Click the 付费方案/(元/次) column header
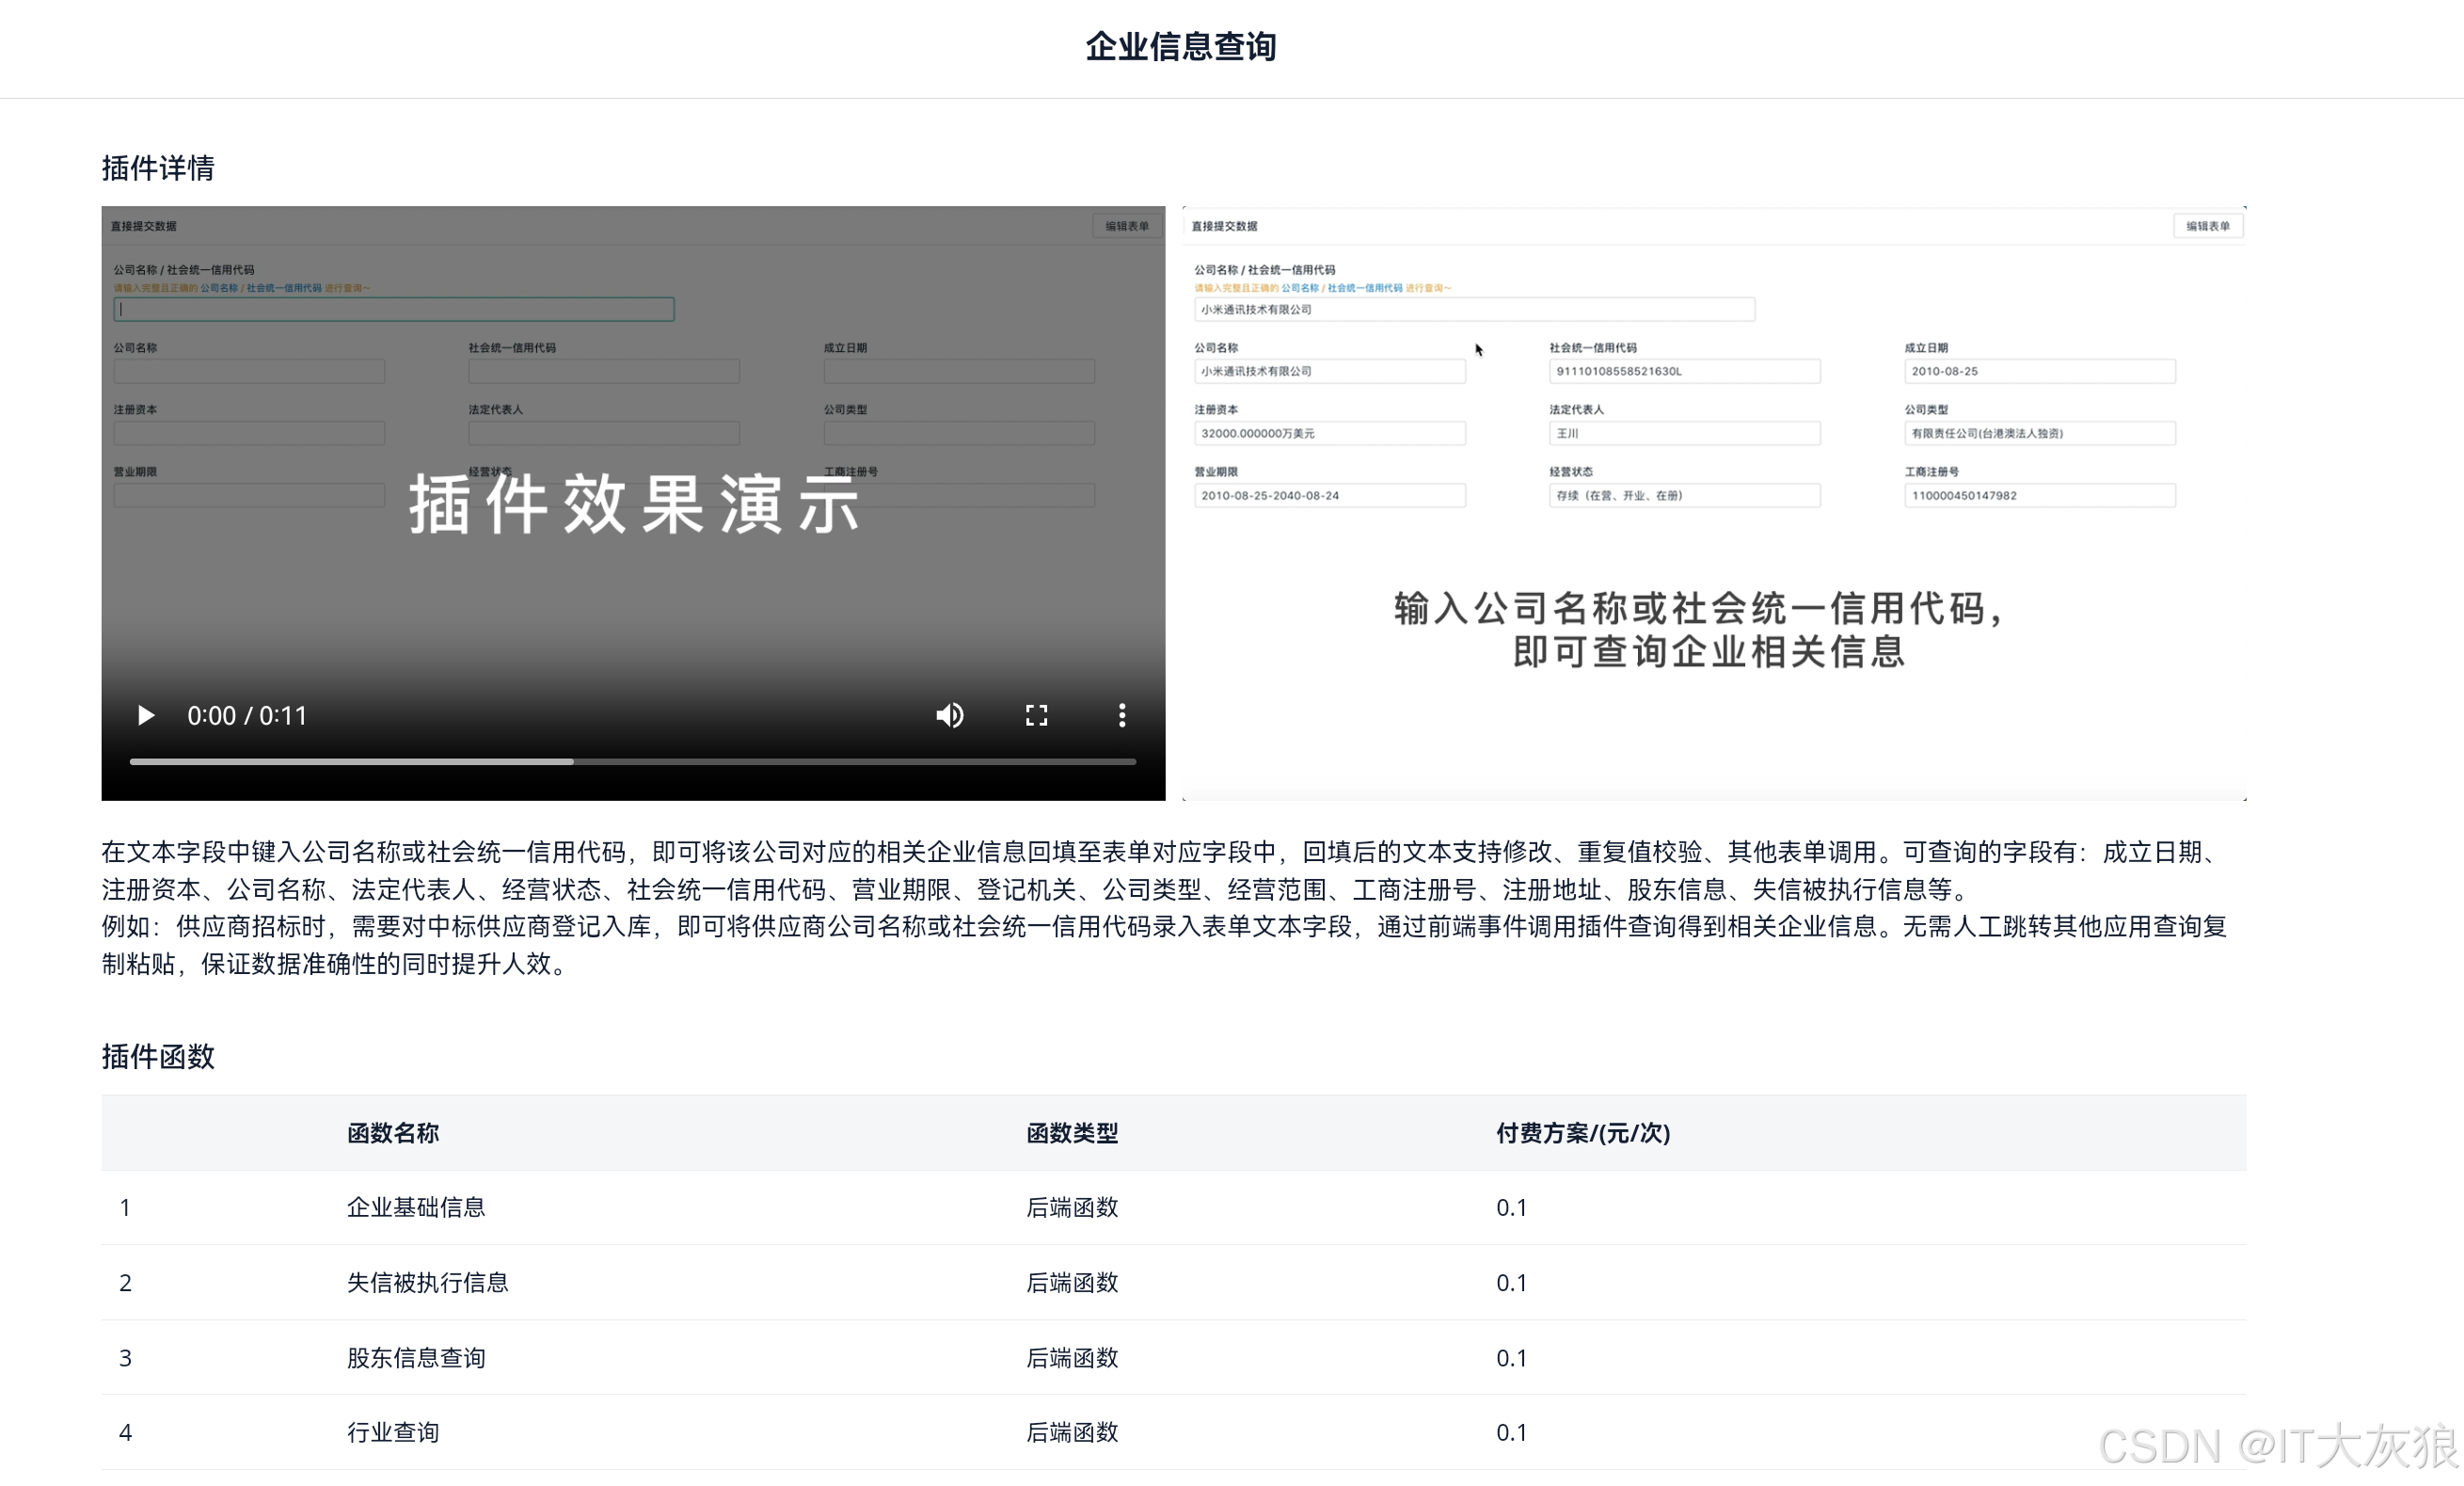The width and height of the screenshot is (2464, 1486). point(1583,1133)
